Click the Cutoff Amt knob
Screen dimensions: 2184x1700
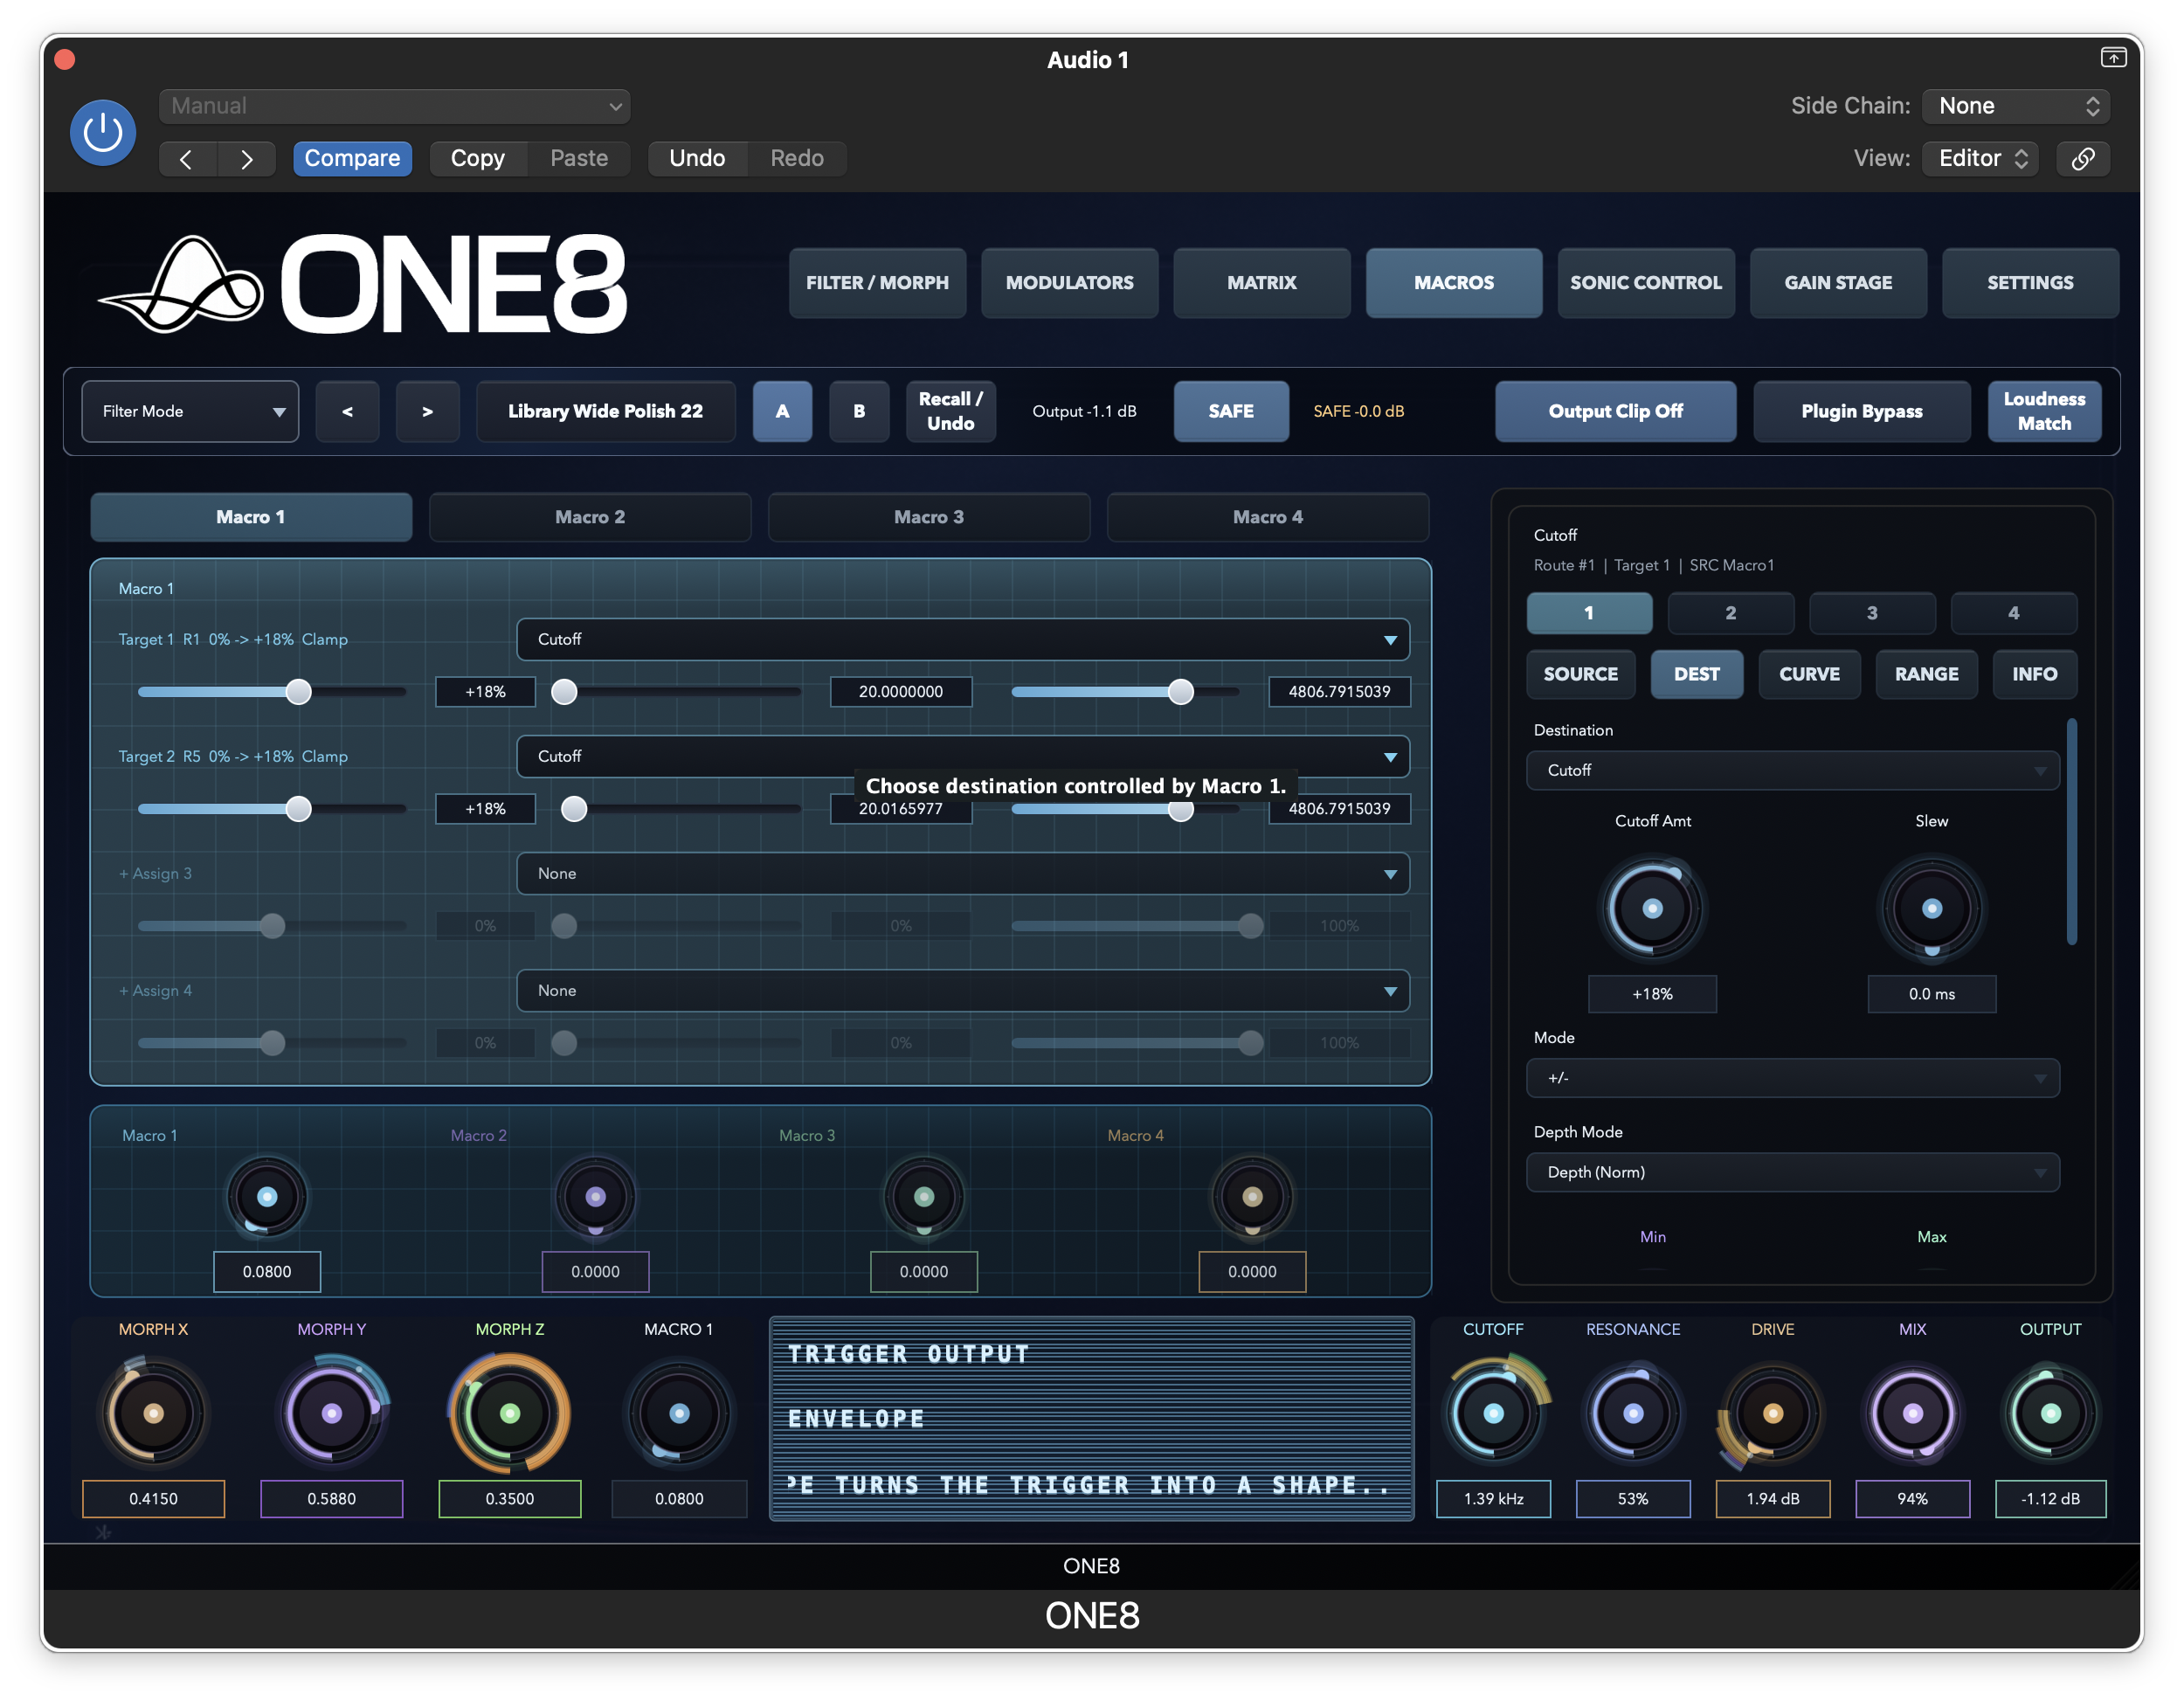(x=1652, y=908)
